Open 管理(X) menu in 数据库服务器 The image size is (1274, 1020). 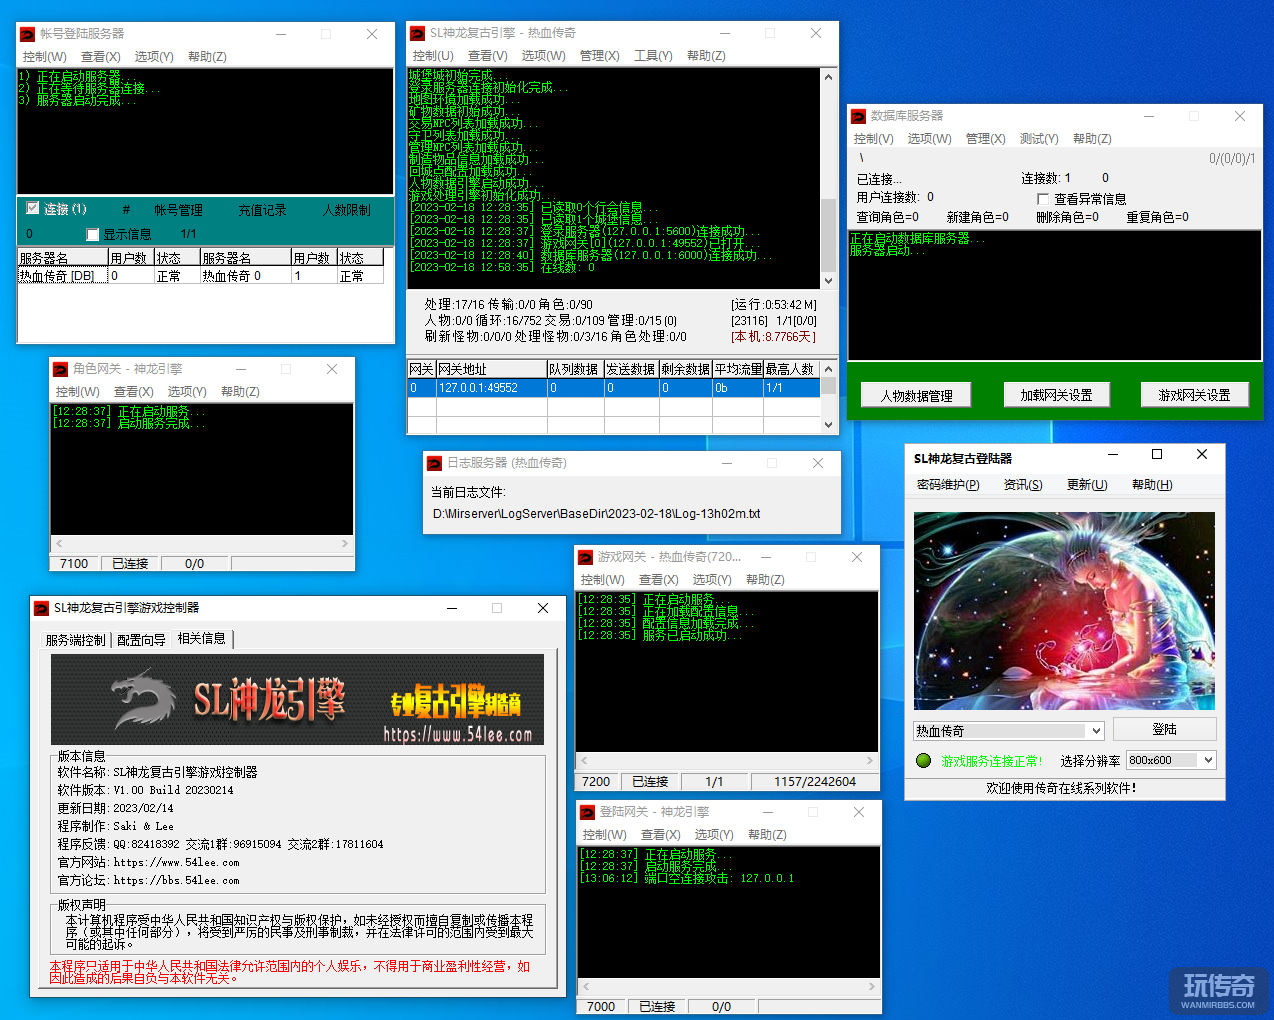coord(985,139)
